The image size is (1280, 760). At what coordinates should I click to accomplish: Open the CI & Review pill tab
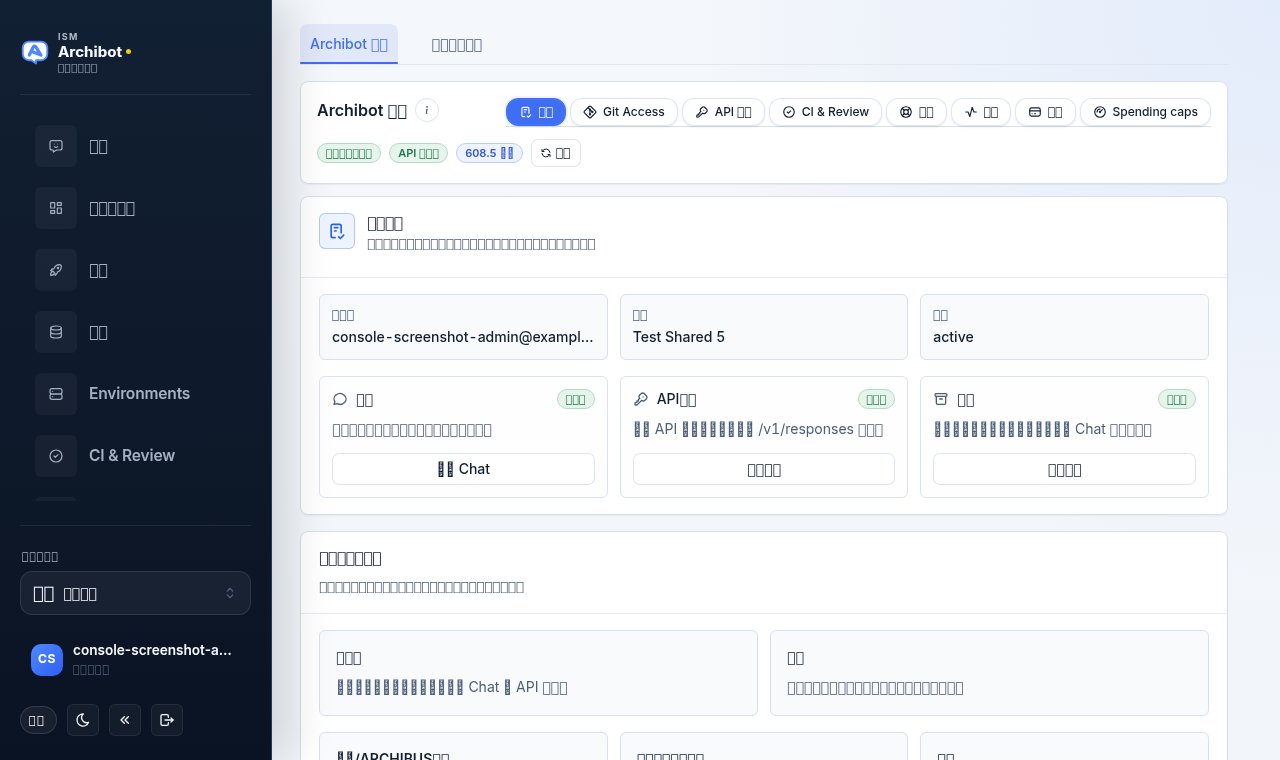coord(825,112)
